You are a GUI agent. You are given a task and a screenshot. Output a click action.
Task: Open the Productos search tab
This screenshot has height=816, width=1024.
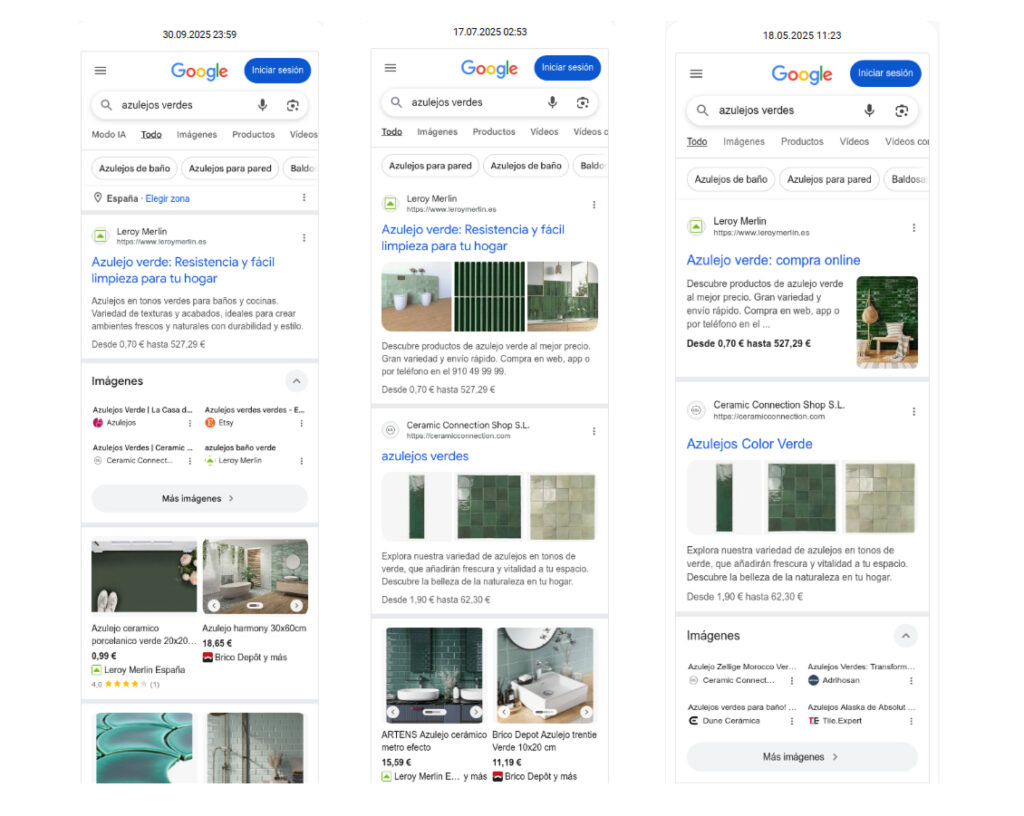pyautogui.click(x=253, y=134)
